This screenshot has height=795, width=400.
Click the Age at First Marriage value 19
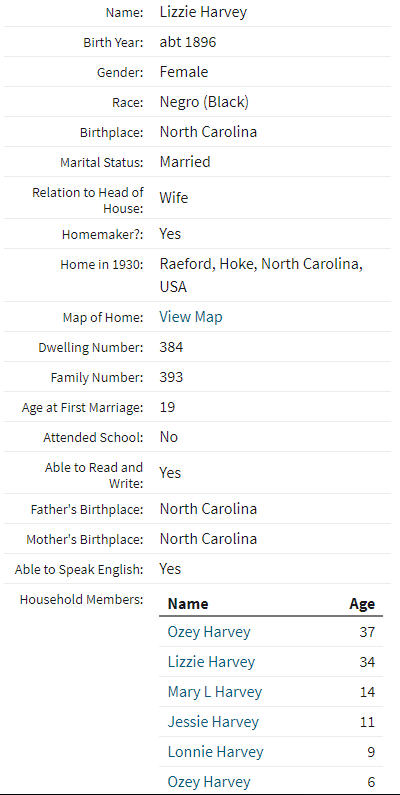point(167,407)
